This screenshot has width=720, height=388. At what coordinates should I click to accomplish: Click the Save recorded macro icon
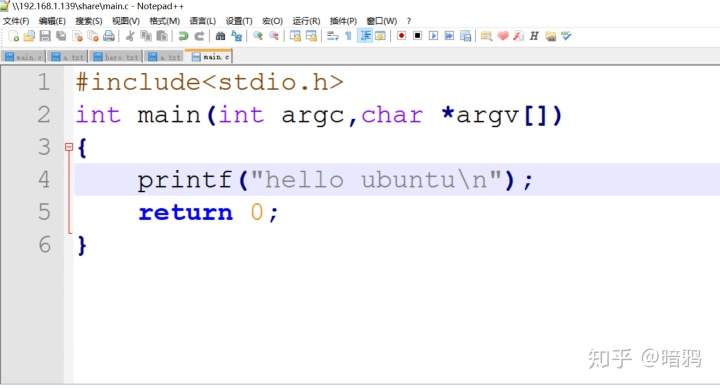465,36
